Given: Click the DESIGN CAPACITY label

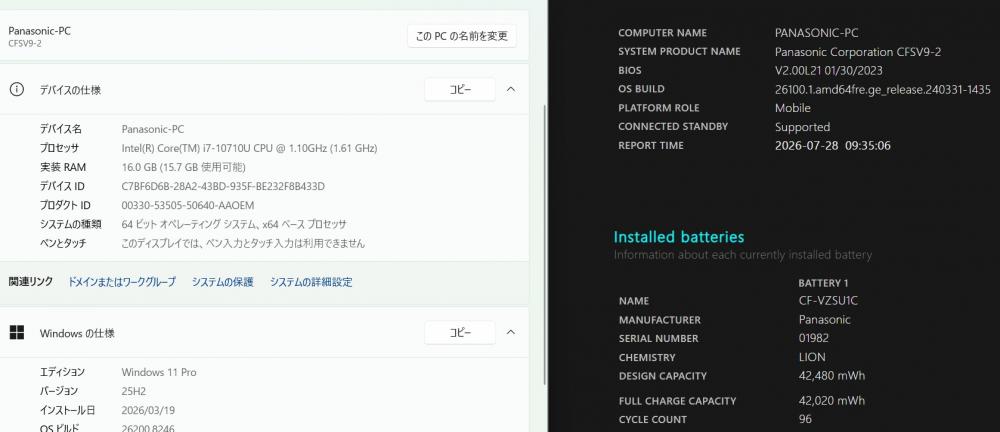Looking at the screenshot, I should (663, 376).
